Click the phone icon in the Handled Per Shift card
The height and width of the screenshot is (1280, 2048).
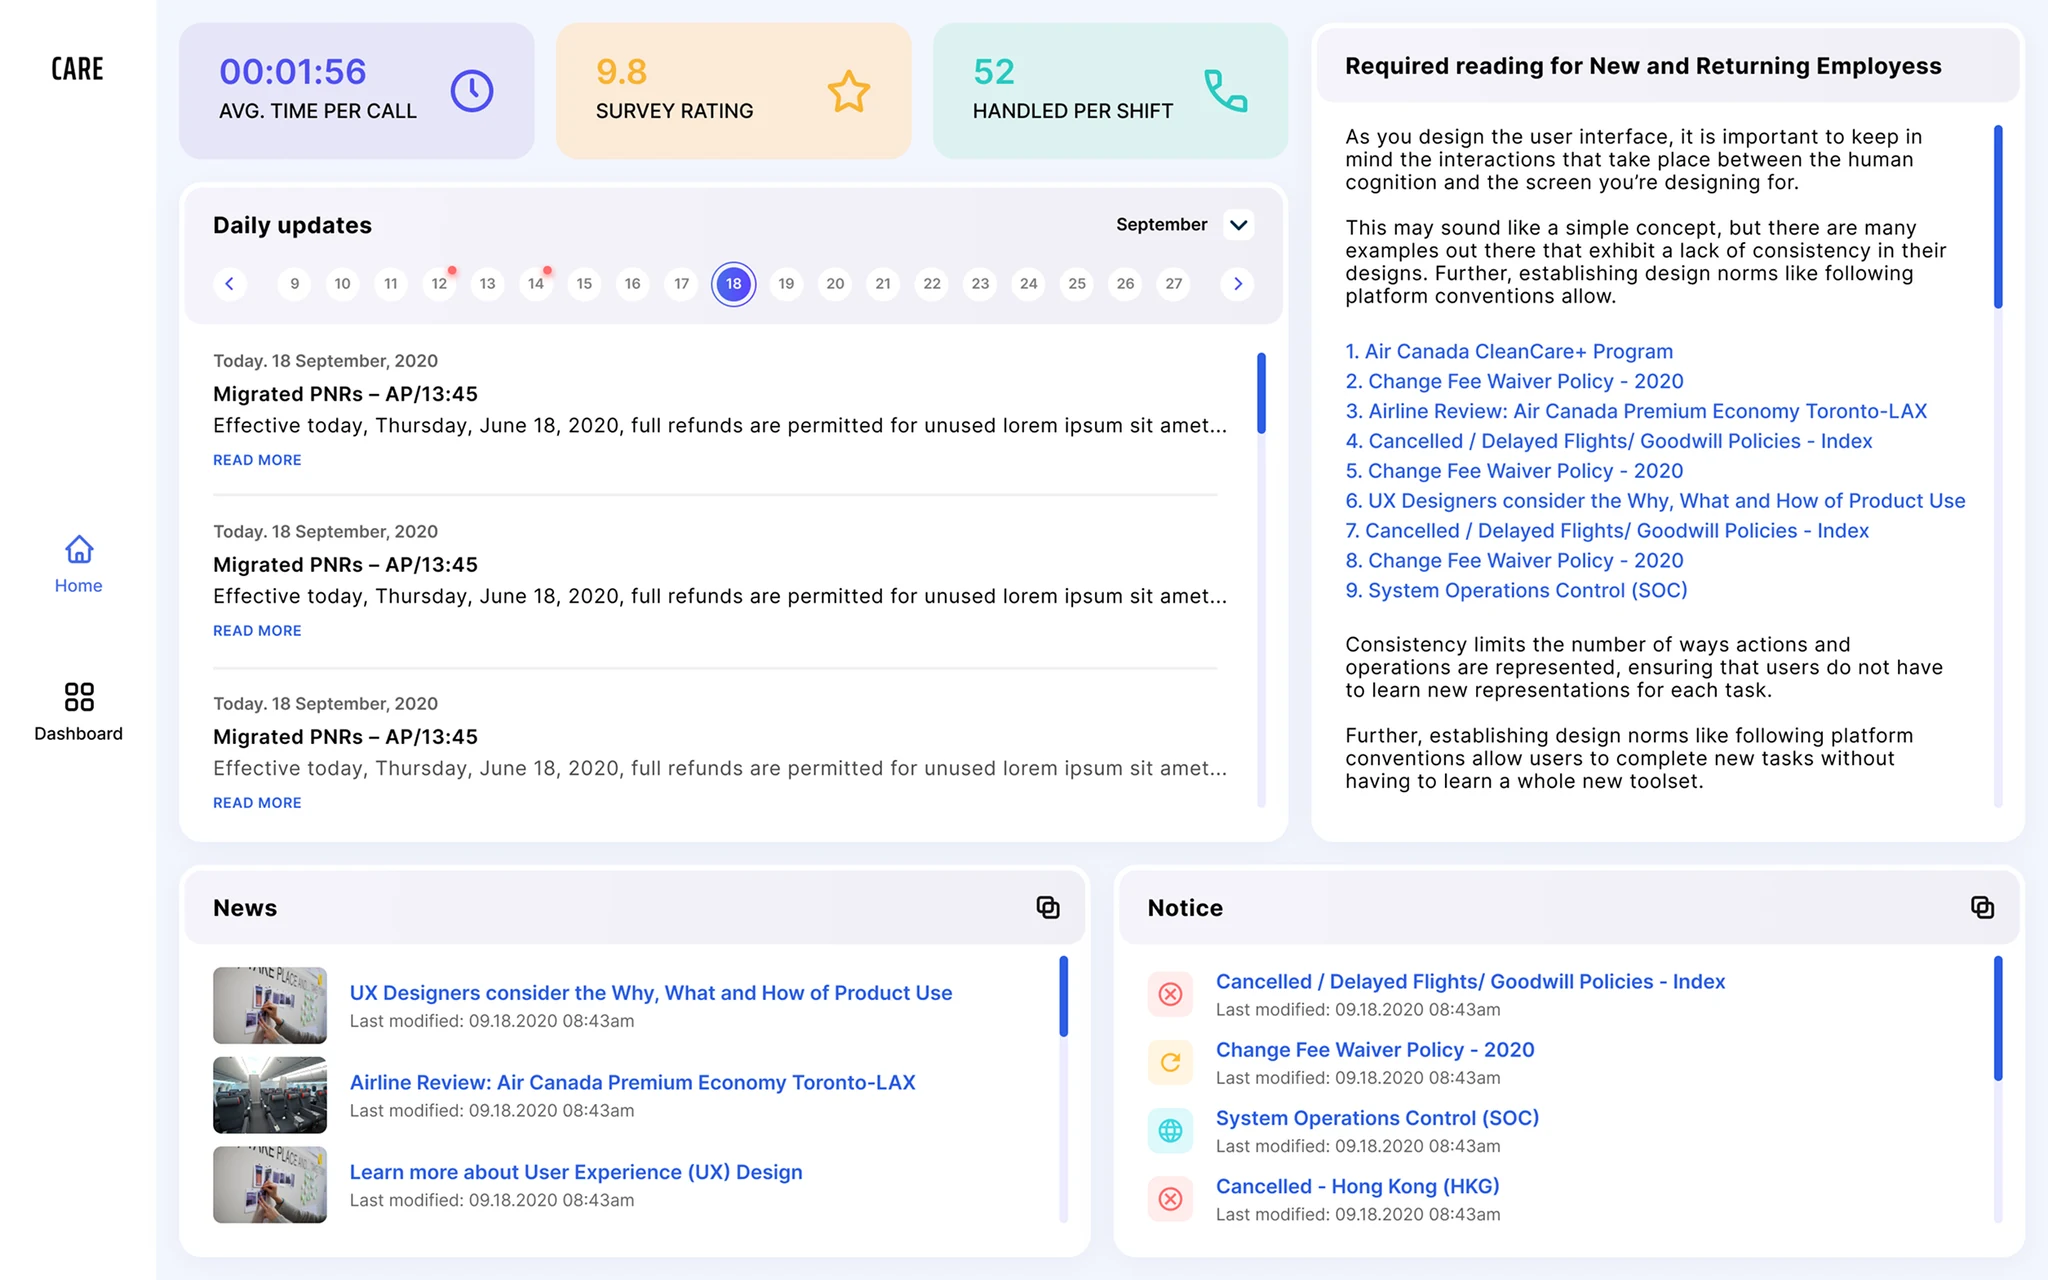click(1225, 91)
